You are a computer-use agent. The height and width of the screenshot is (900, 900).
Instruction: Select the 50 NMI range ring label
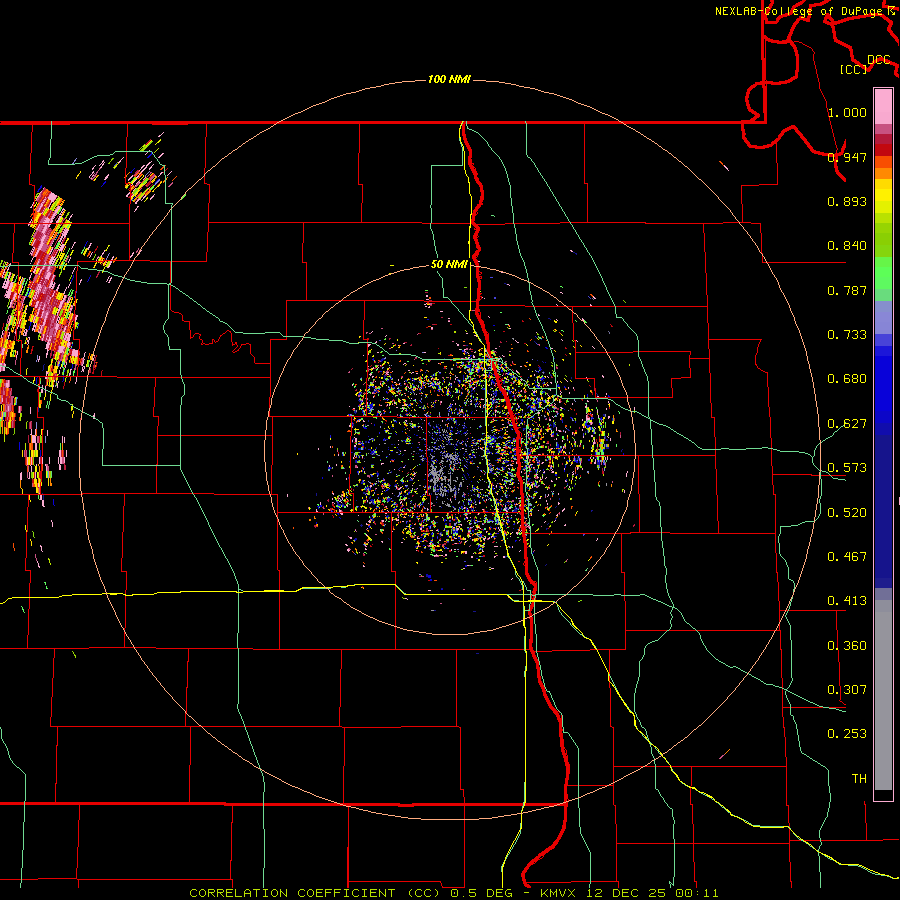click(449, 265)
